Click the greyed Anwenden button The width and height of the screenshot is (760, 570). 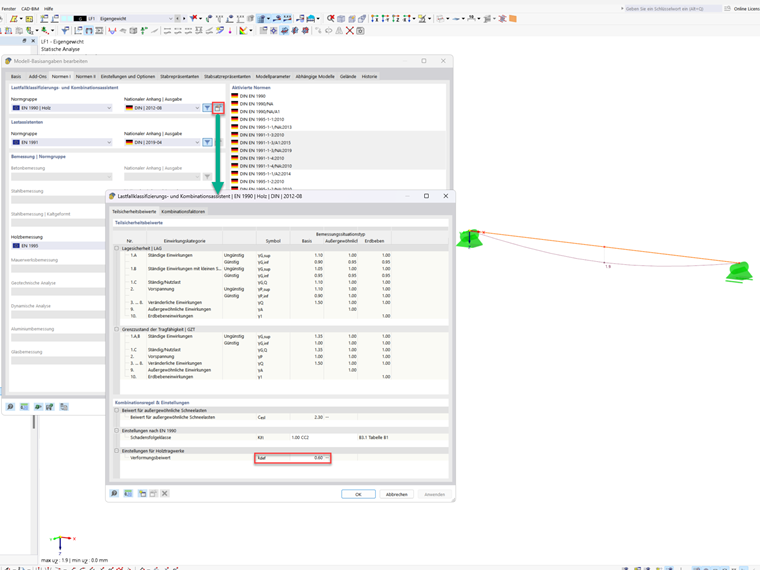click(434, 494)
